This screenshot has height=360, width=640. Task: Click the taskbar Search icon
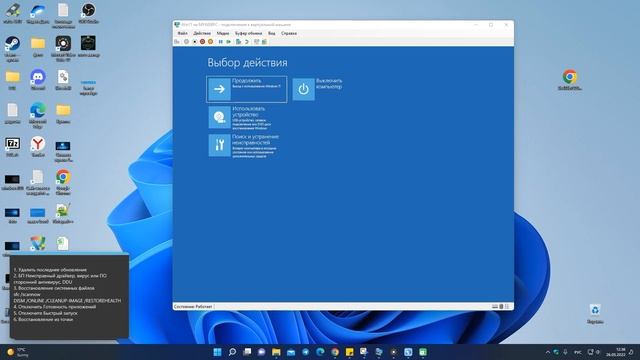(232, 352)
